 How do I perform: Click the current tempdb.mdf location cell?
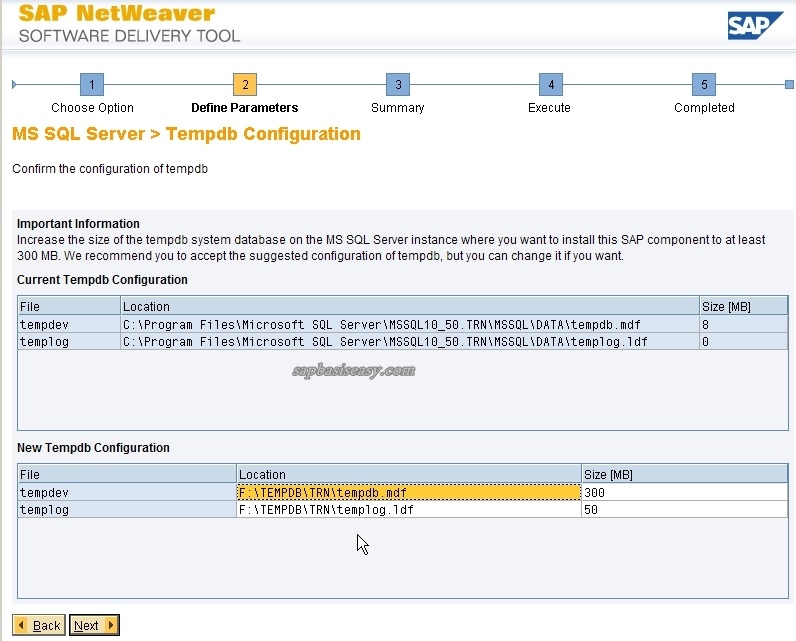tap(410, 324)
